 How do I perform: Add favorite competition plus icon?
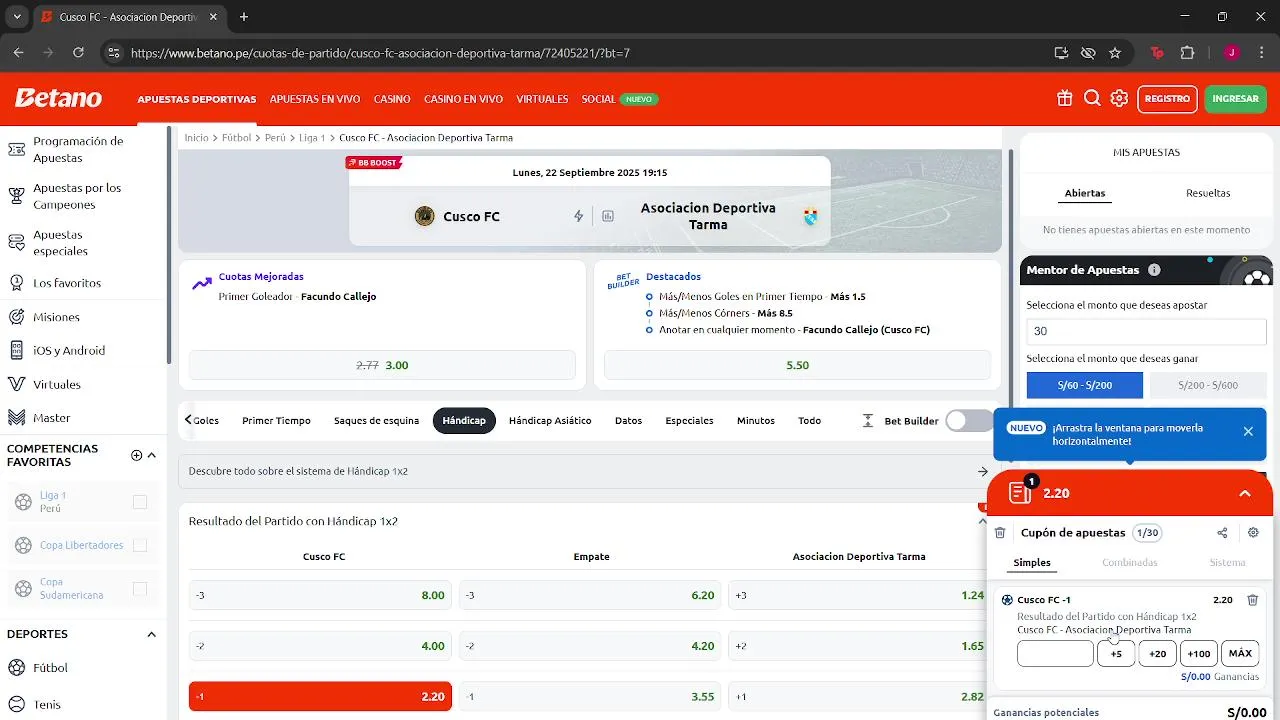[137, 455]
